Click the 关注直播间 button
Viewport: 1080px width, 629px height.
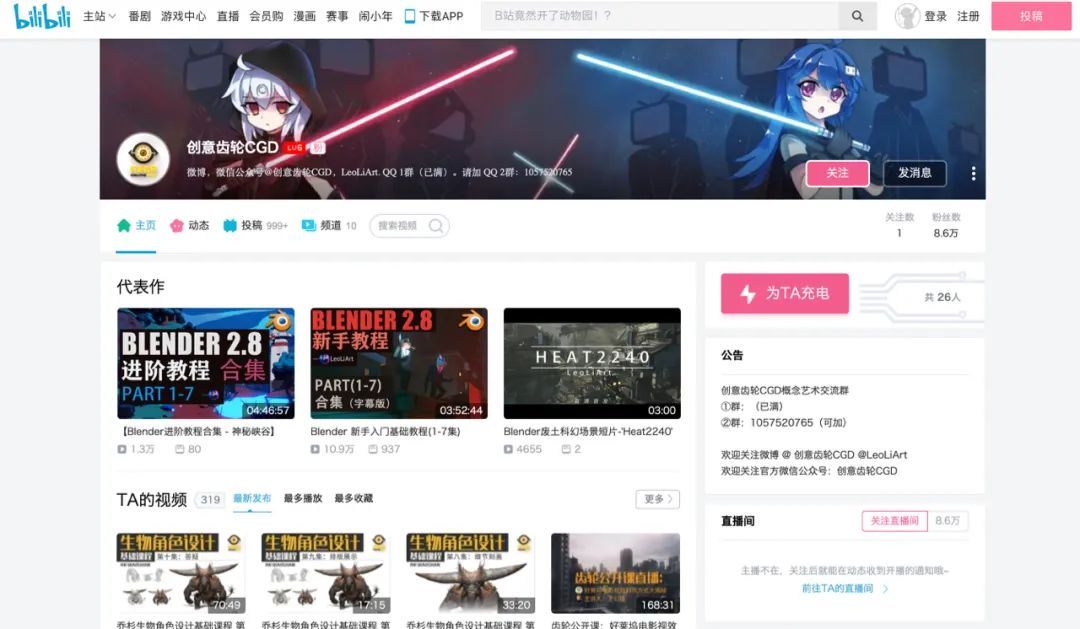pyautogui.click(x=895, y=521)
